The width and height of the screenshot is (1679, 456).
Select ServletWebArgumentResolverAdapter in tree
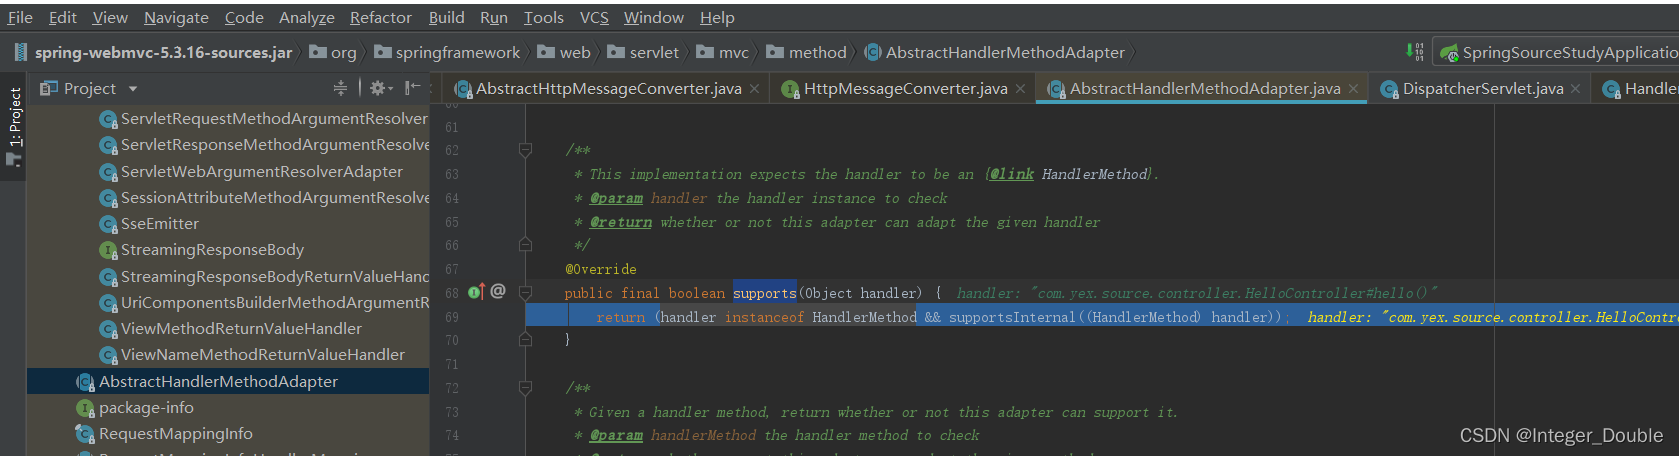pos(251,172)
